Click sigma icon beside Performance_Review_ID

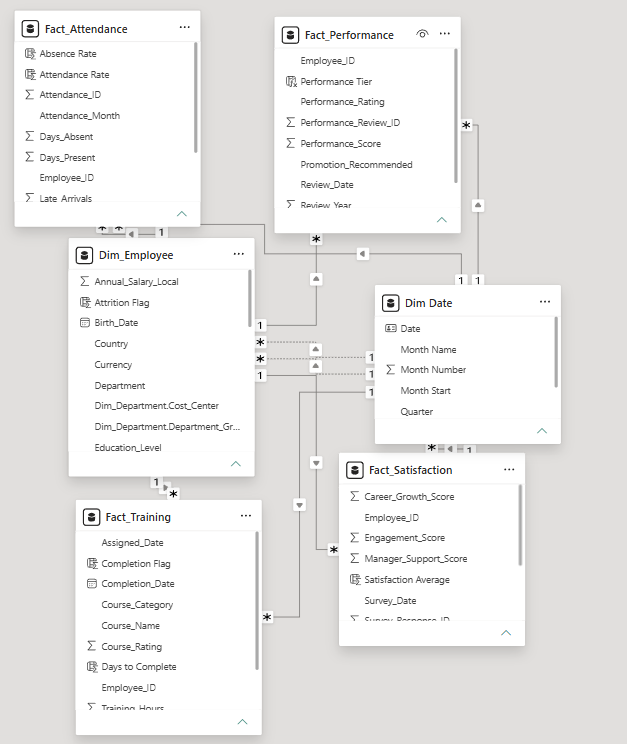pos(290,122)
